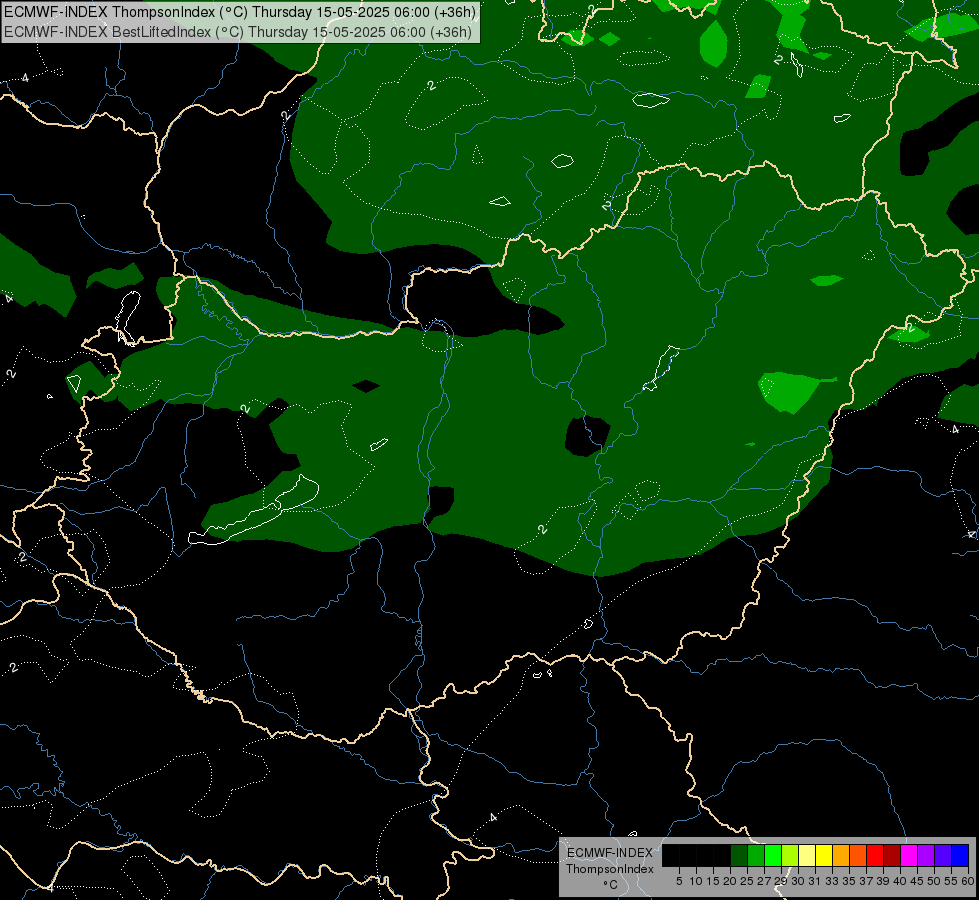979x900 pixels.
Task: Click the legend tick label 5
Action: pos(679,881)
